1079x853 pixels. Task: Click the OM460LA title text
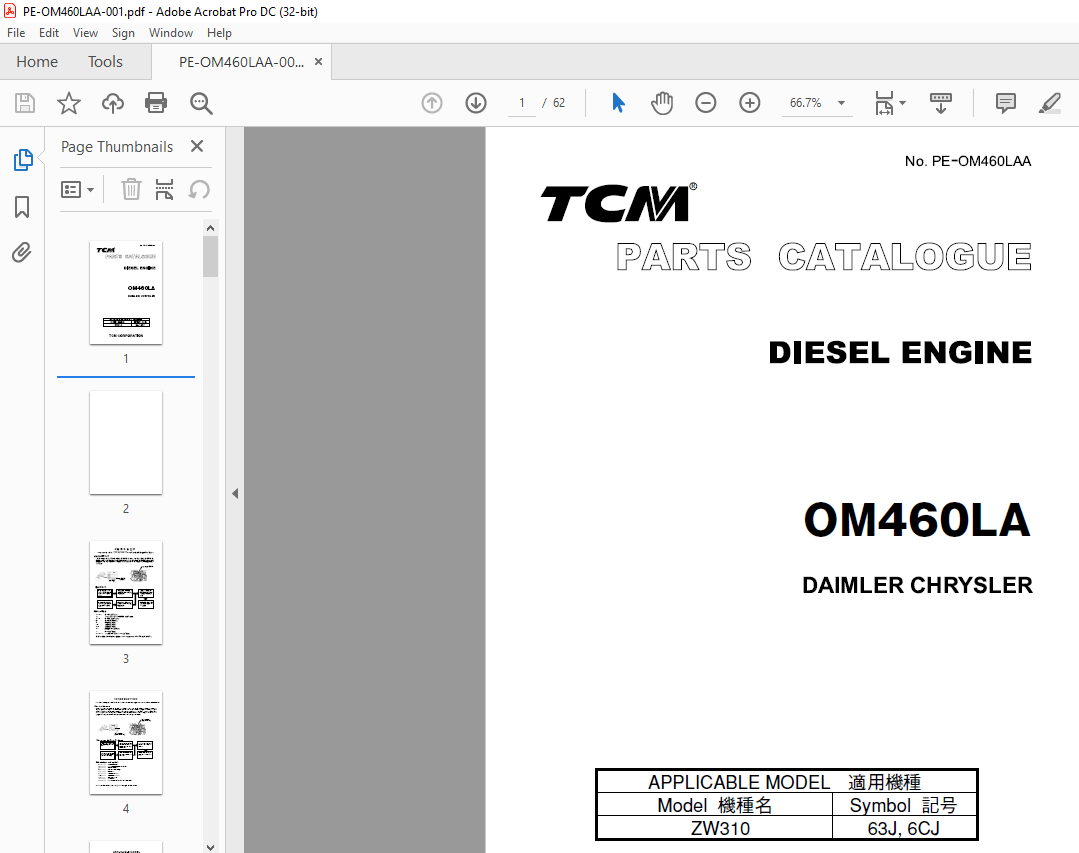[x=917, y=520]
